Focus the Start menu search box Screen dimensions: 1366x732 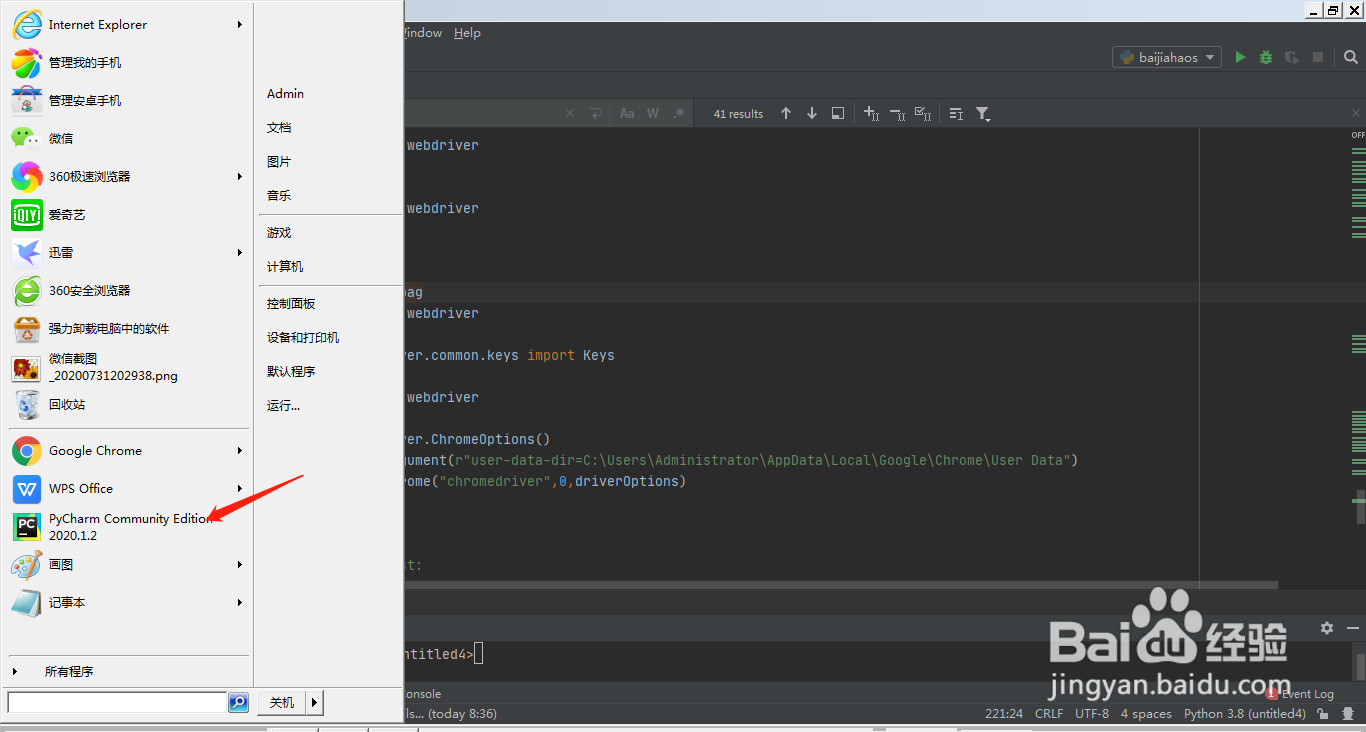117,703
